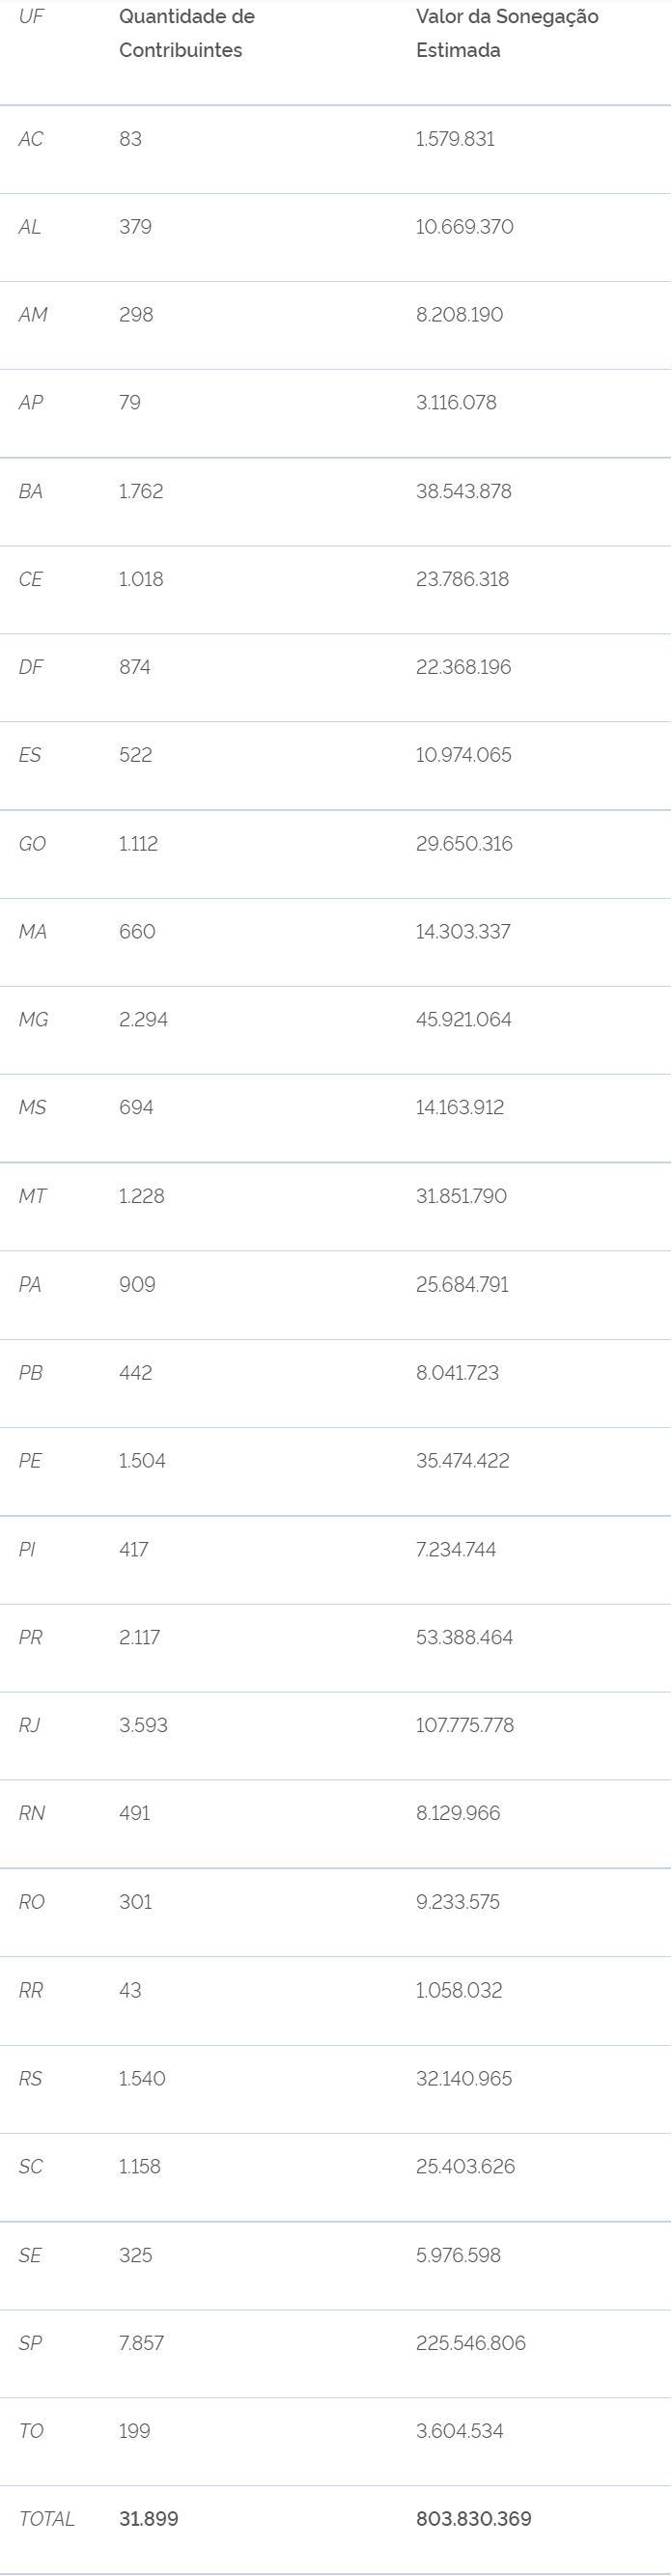
Task: Click value 10.669.370 in AL row
Action: tap(465, 227)
